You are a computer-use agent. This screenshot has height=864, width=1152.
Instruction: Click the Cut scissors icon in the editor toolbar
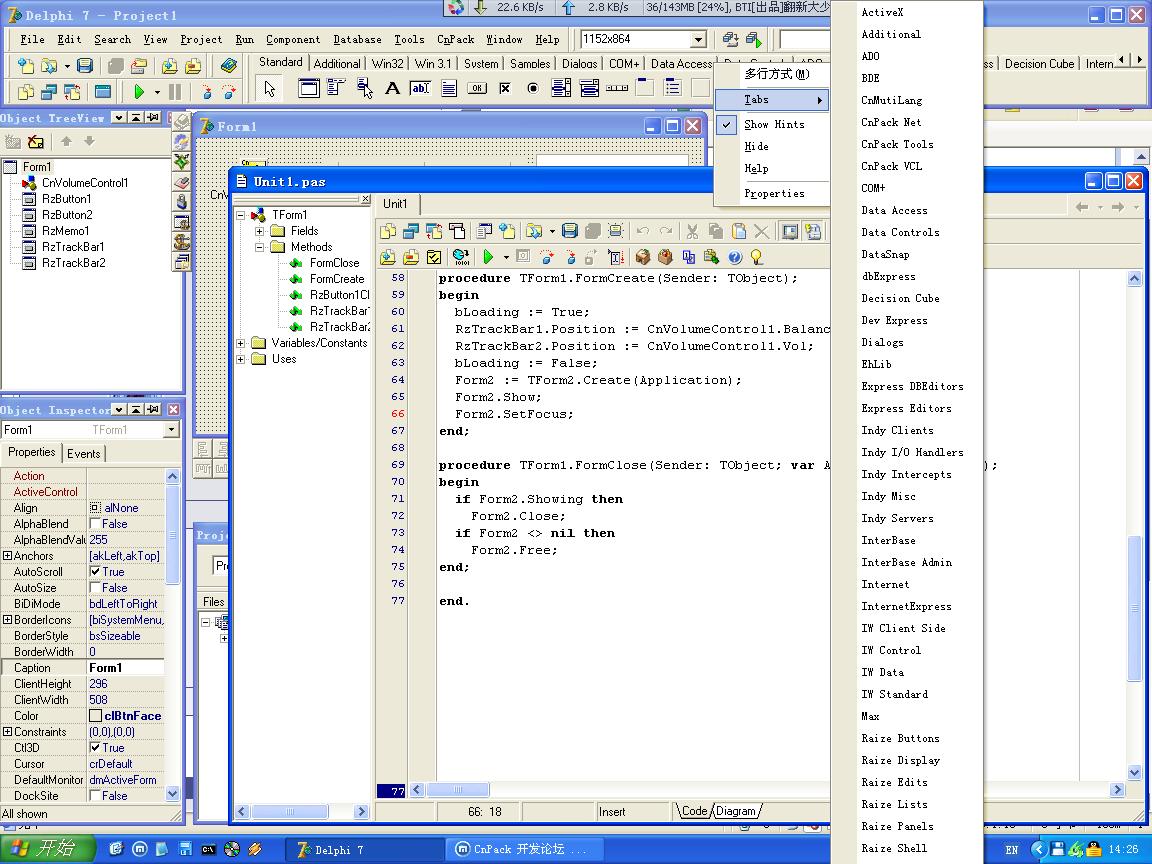691,231
